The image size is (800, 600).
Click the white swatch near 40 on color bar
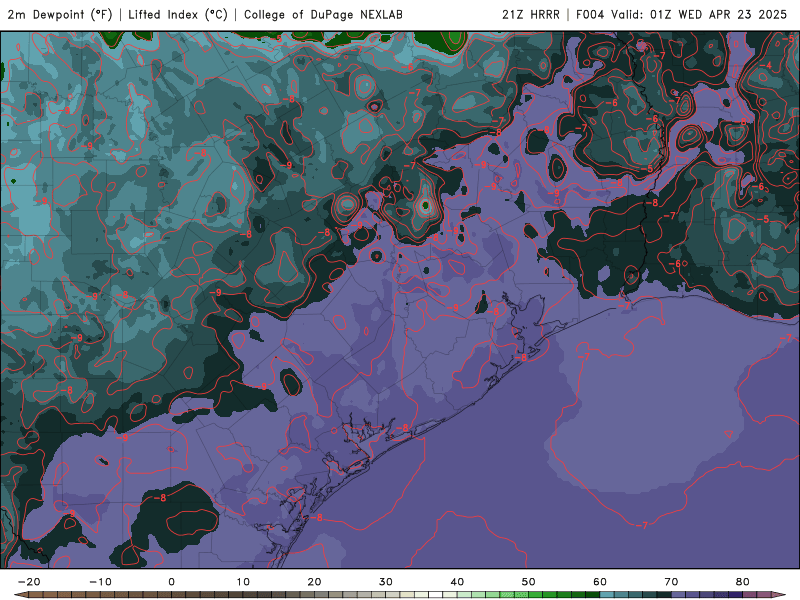pos(436,595)
